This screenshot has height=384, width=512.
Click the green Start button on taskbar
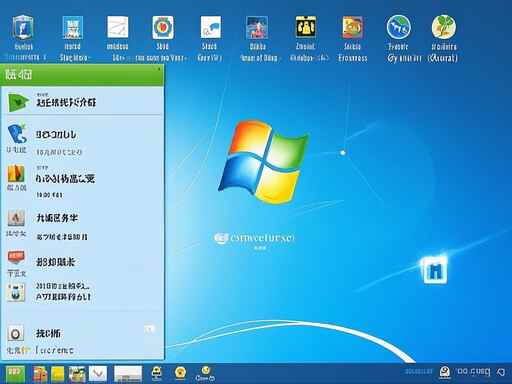[x=15, y=374]
